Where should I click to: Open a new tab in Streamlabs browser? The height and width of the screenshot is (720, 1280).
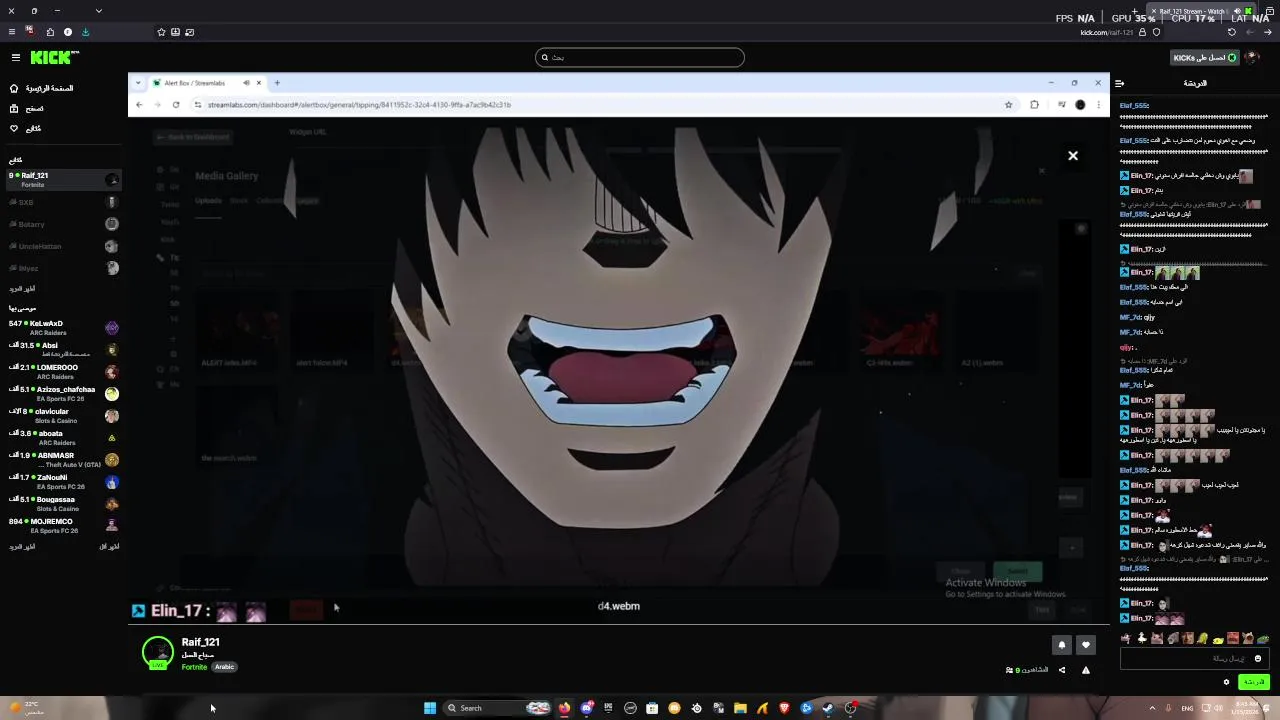pyautogui.click(x=277, y=83)
